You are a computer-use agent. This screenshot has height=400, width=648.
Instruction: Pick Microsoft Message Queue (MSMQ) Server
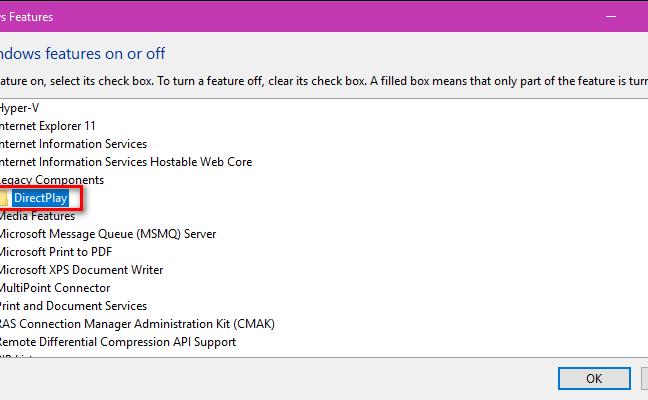(107, 234)
